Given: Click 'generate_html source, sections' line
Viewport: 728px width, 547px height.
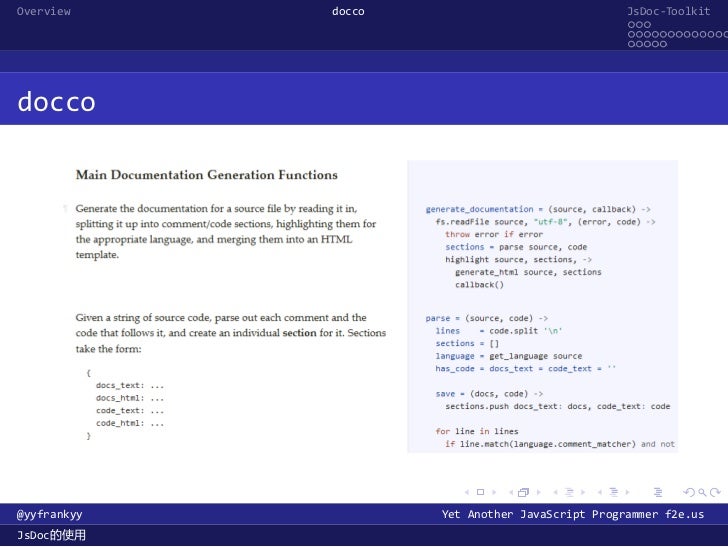Looking at the screenshot, I should point(528,272).
